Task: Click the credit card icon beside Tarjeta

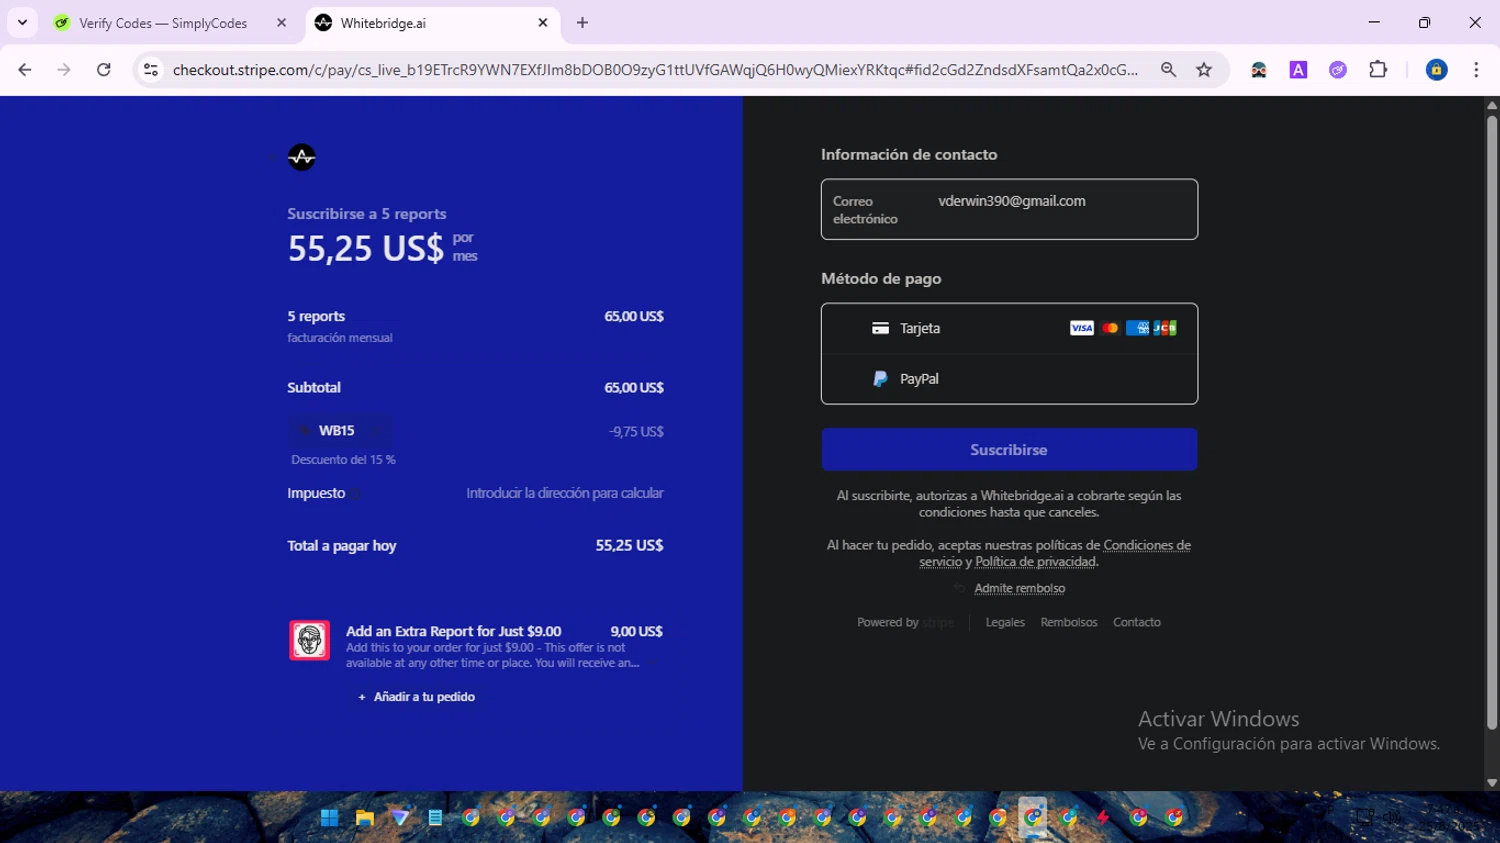Action: click(880, 328)
